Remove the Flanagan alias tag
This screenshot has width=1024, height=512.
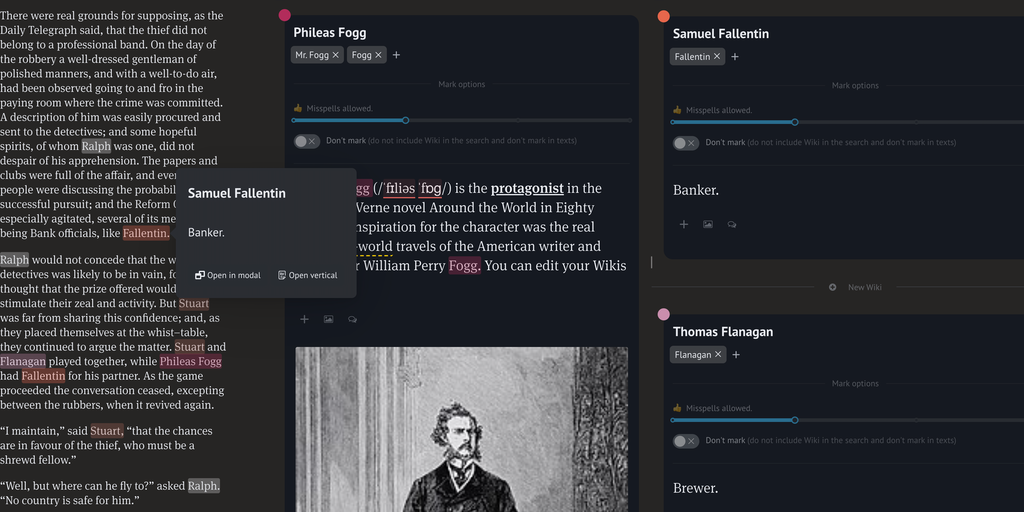(x=718, y=355)
